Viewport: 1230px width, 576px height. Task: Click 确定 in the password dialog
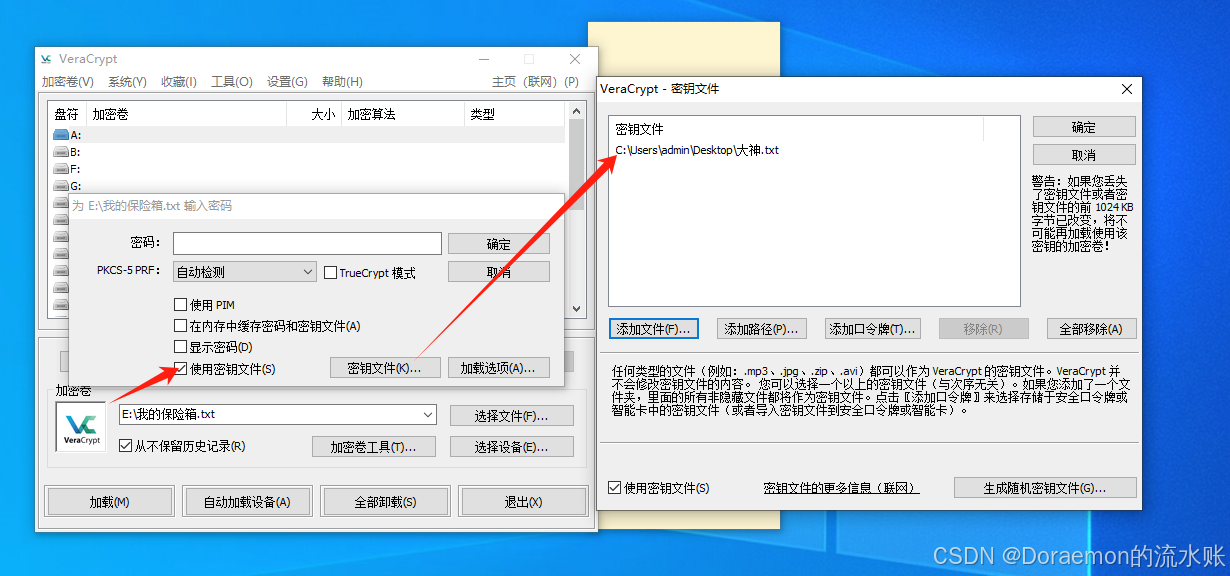499,244
